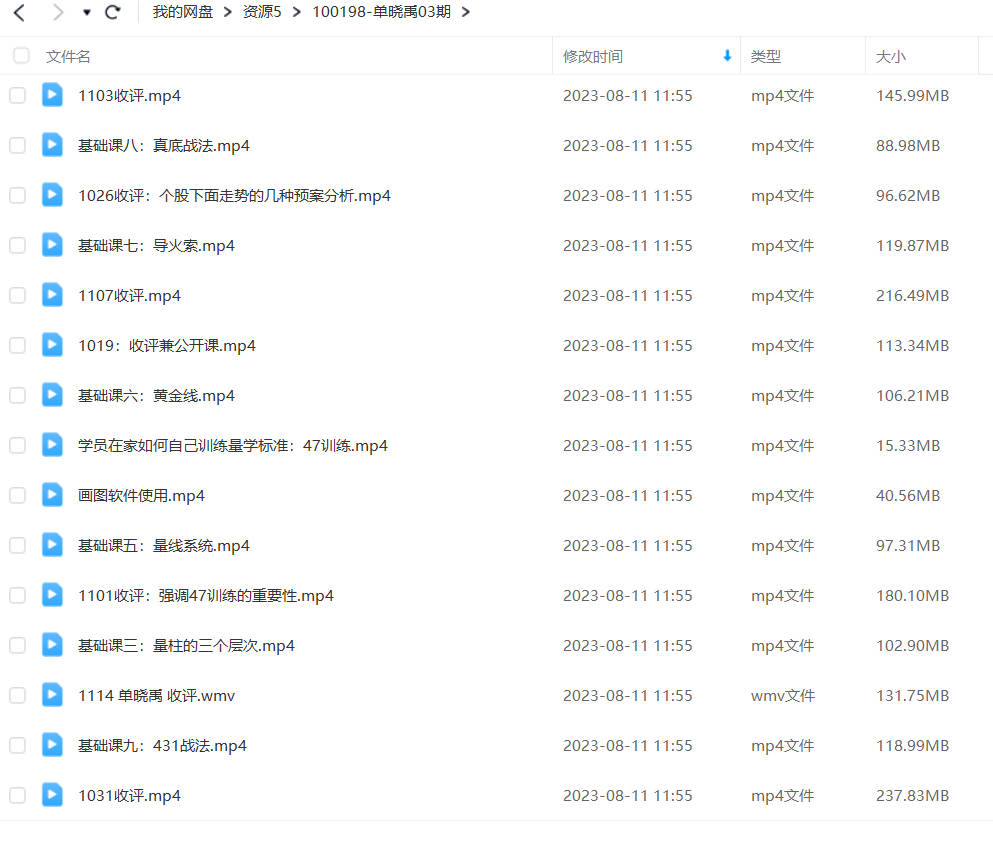Open 1026收评：个股下面走势的几种预案分析.mp4
The image size is (993, 846).
pos(234,196)
